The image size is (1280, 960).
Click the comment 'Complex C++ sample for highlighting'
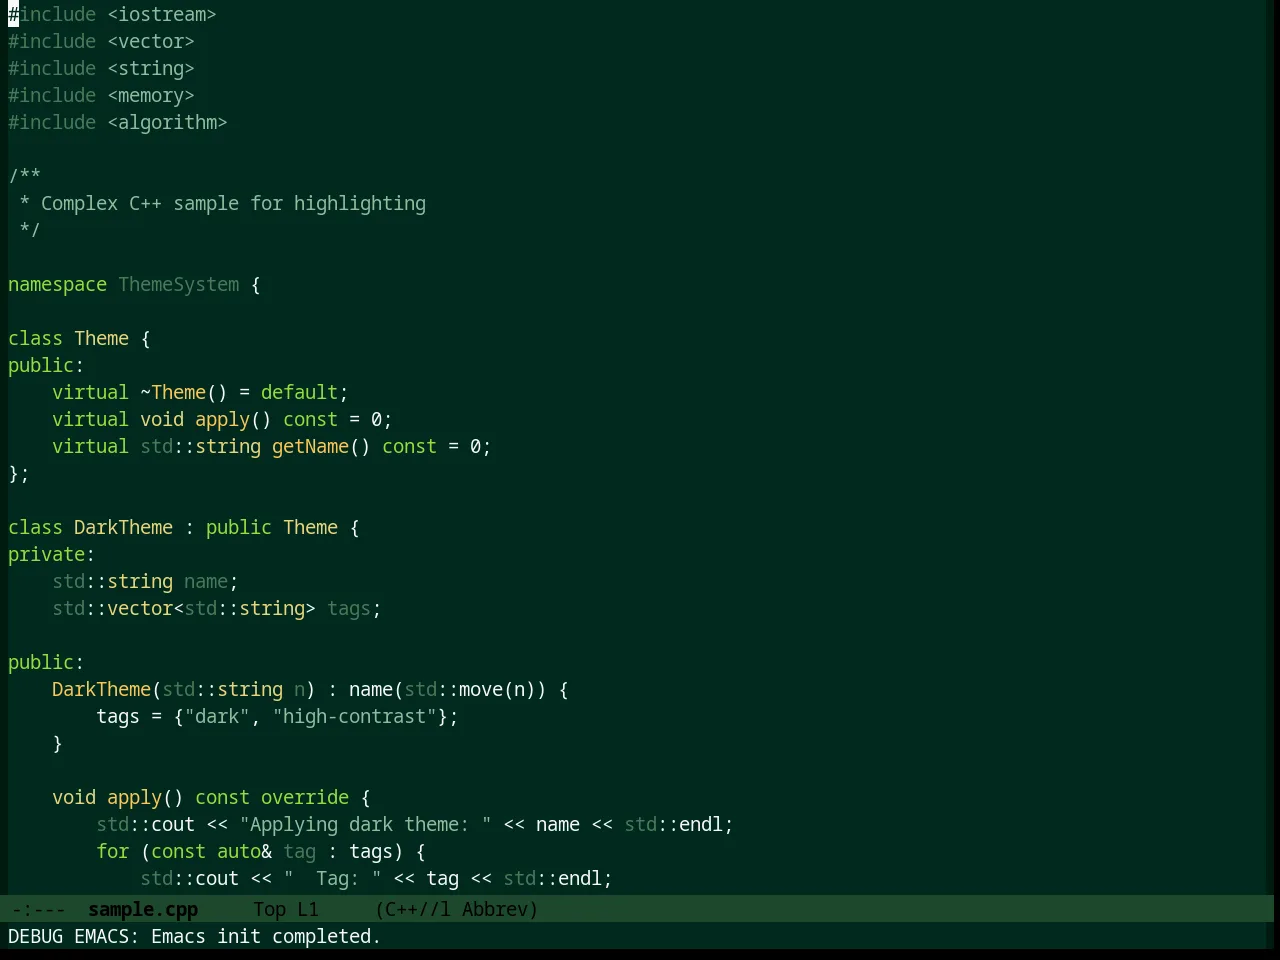click(x=233, y=204)
